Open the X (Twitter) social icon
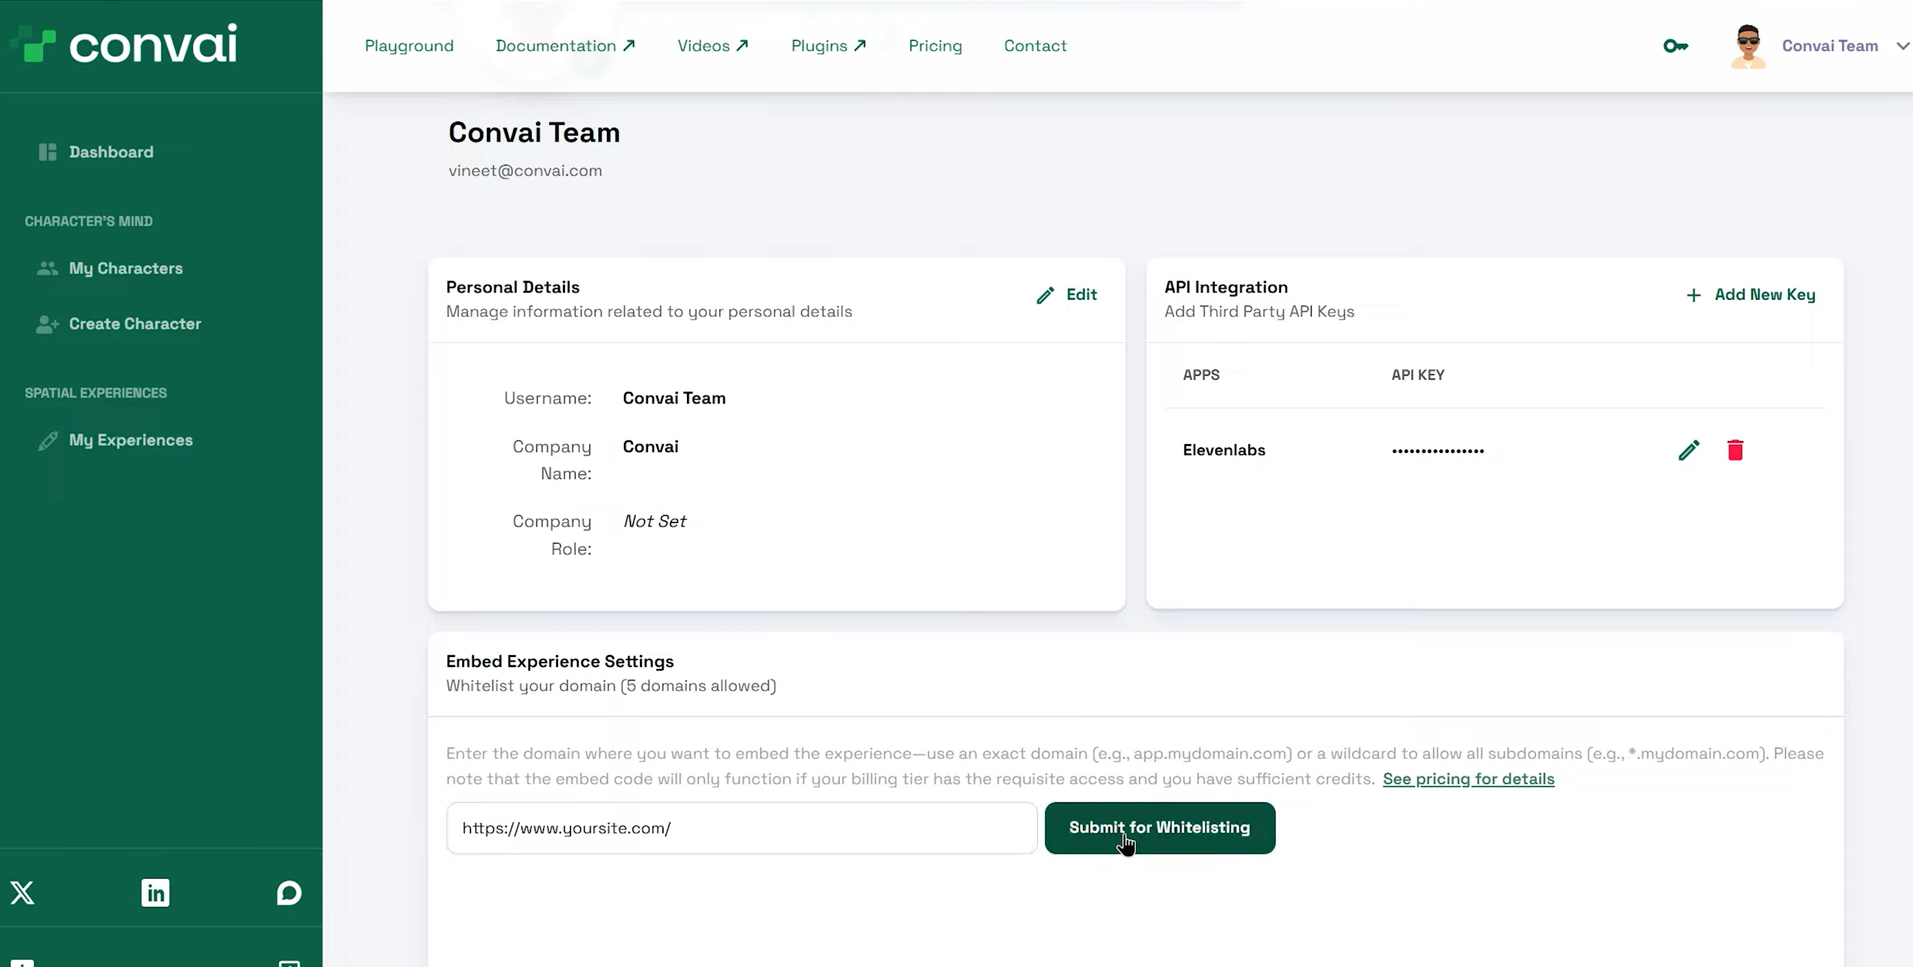Viewport: 1913px width, 967px height. pyautogui.click(x=22, y=892)
